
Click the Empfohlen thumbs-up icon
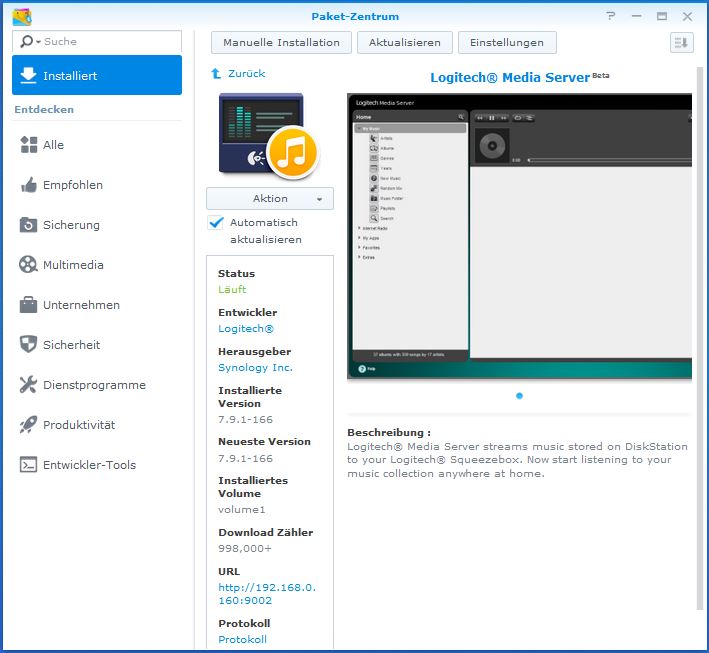coord(28,185)
